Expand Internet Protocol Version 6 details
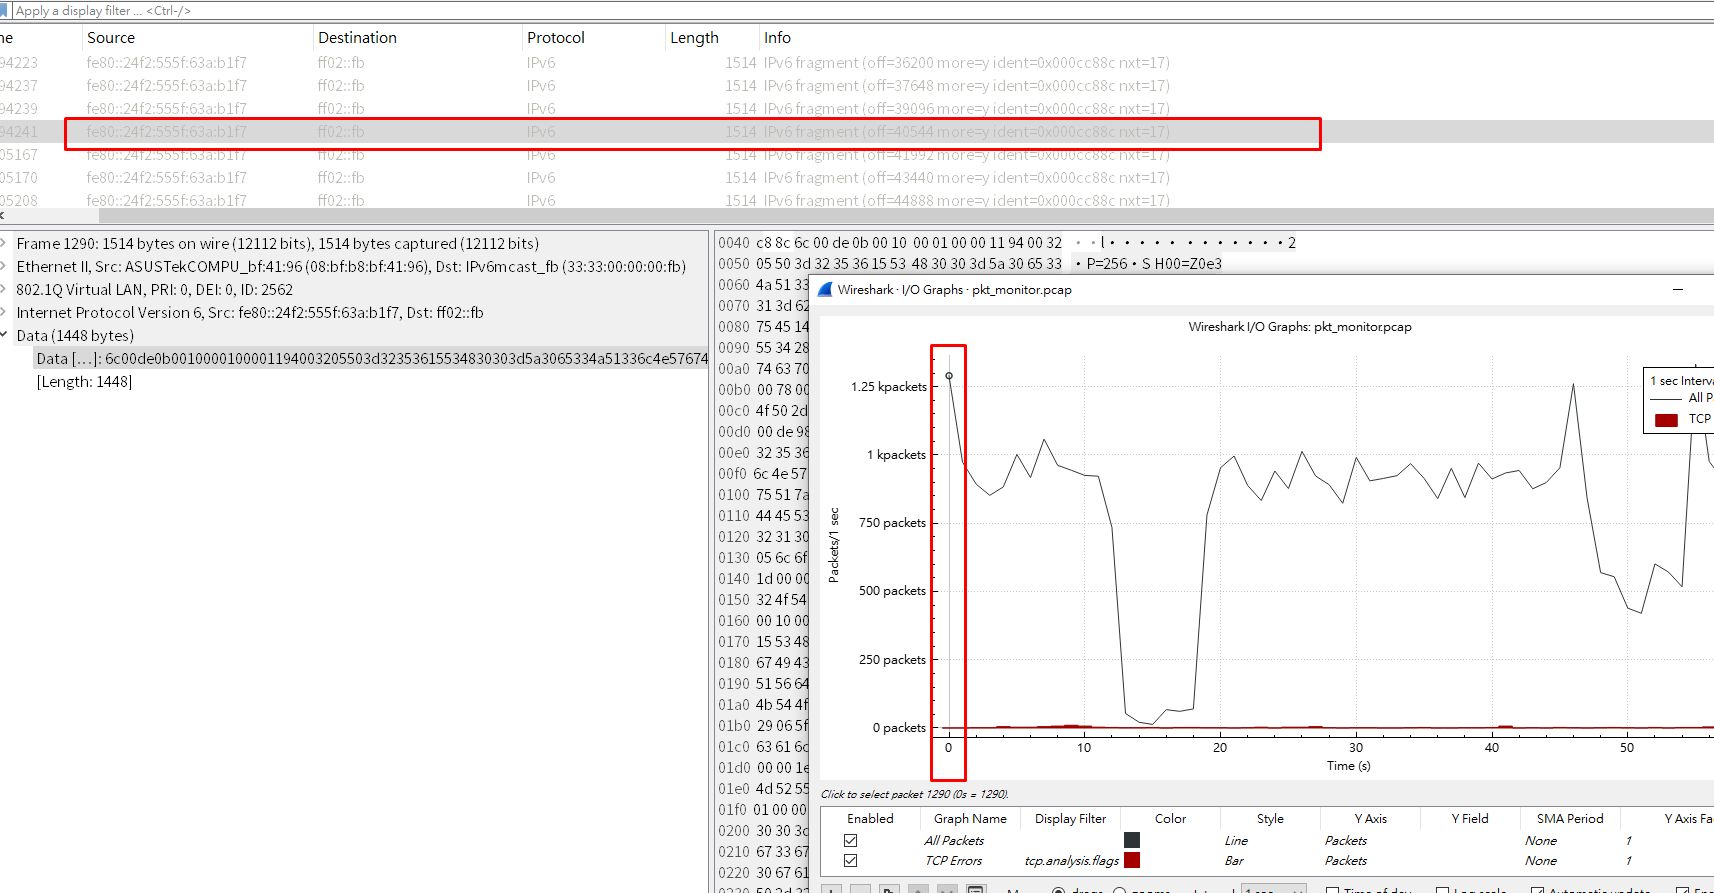 pyautogui.click(x=5, y=313)
